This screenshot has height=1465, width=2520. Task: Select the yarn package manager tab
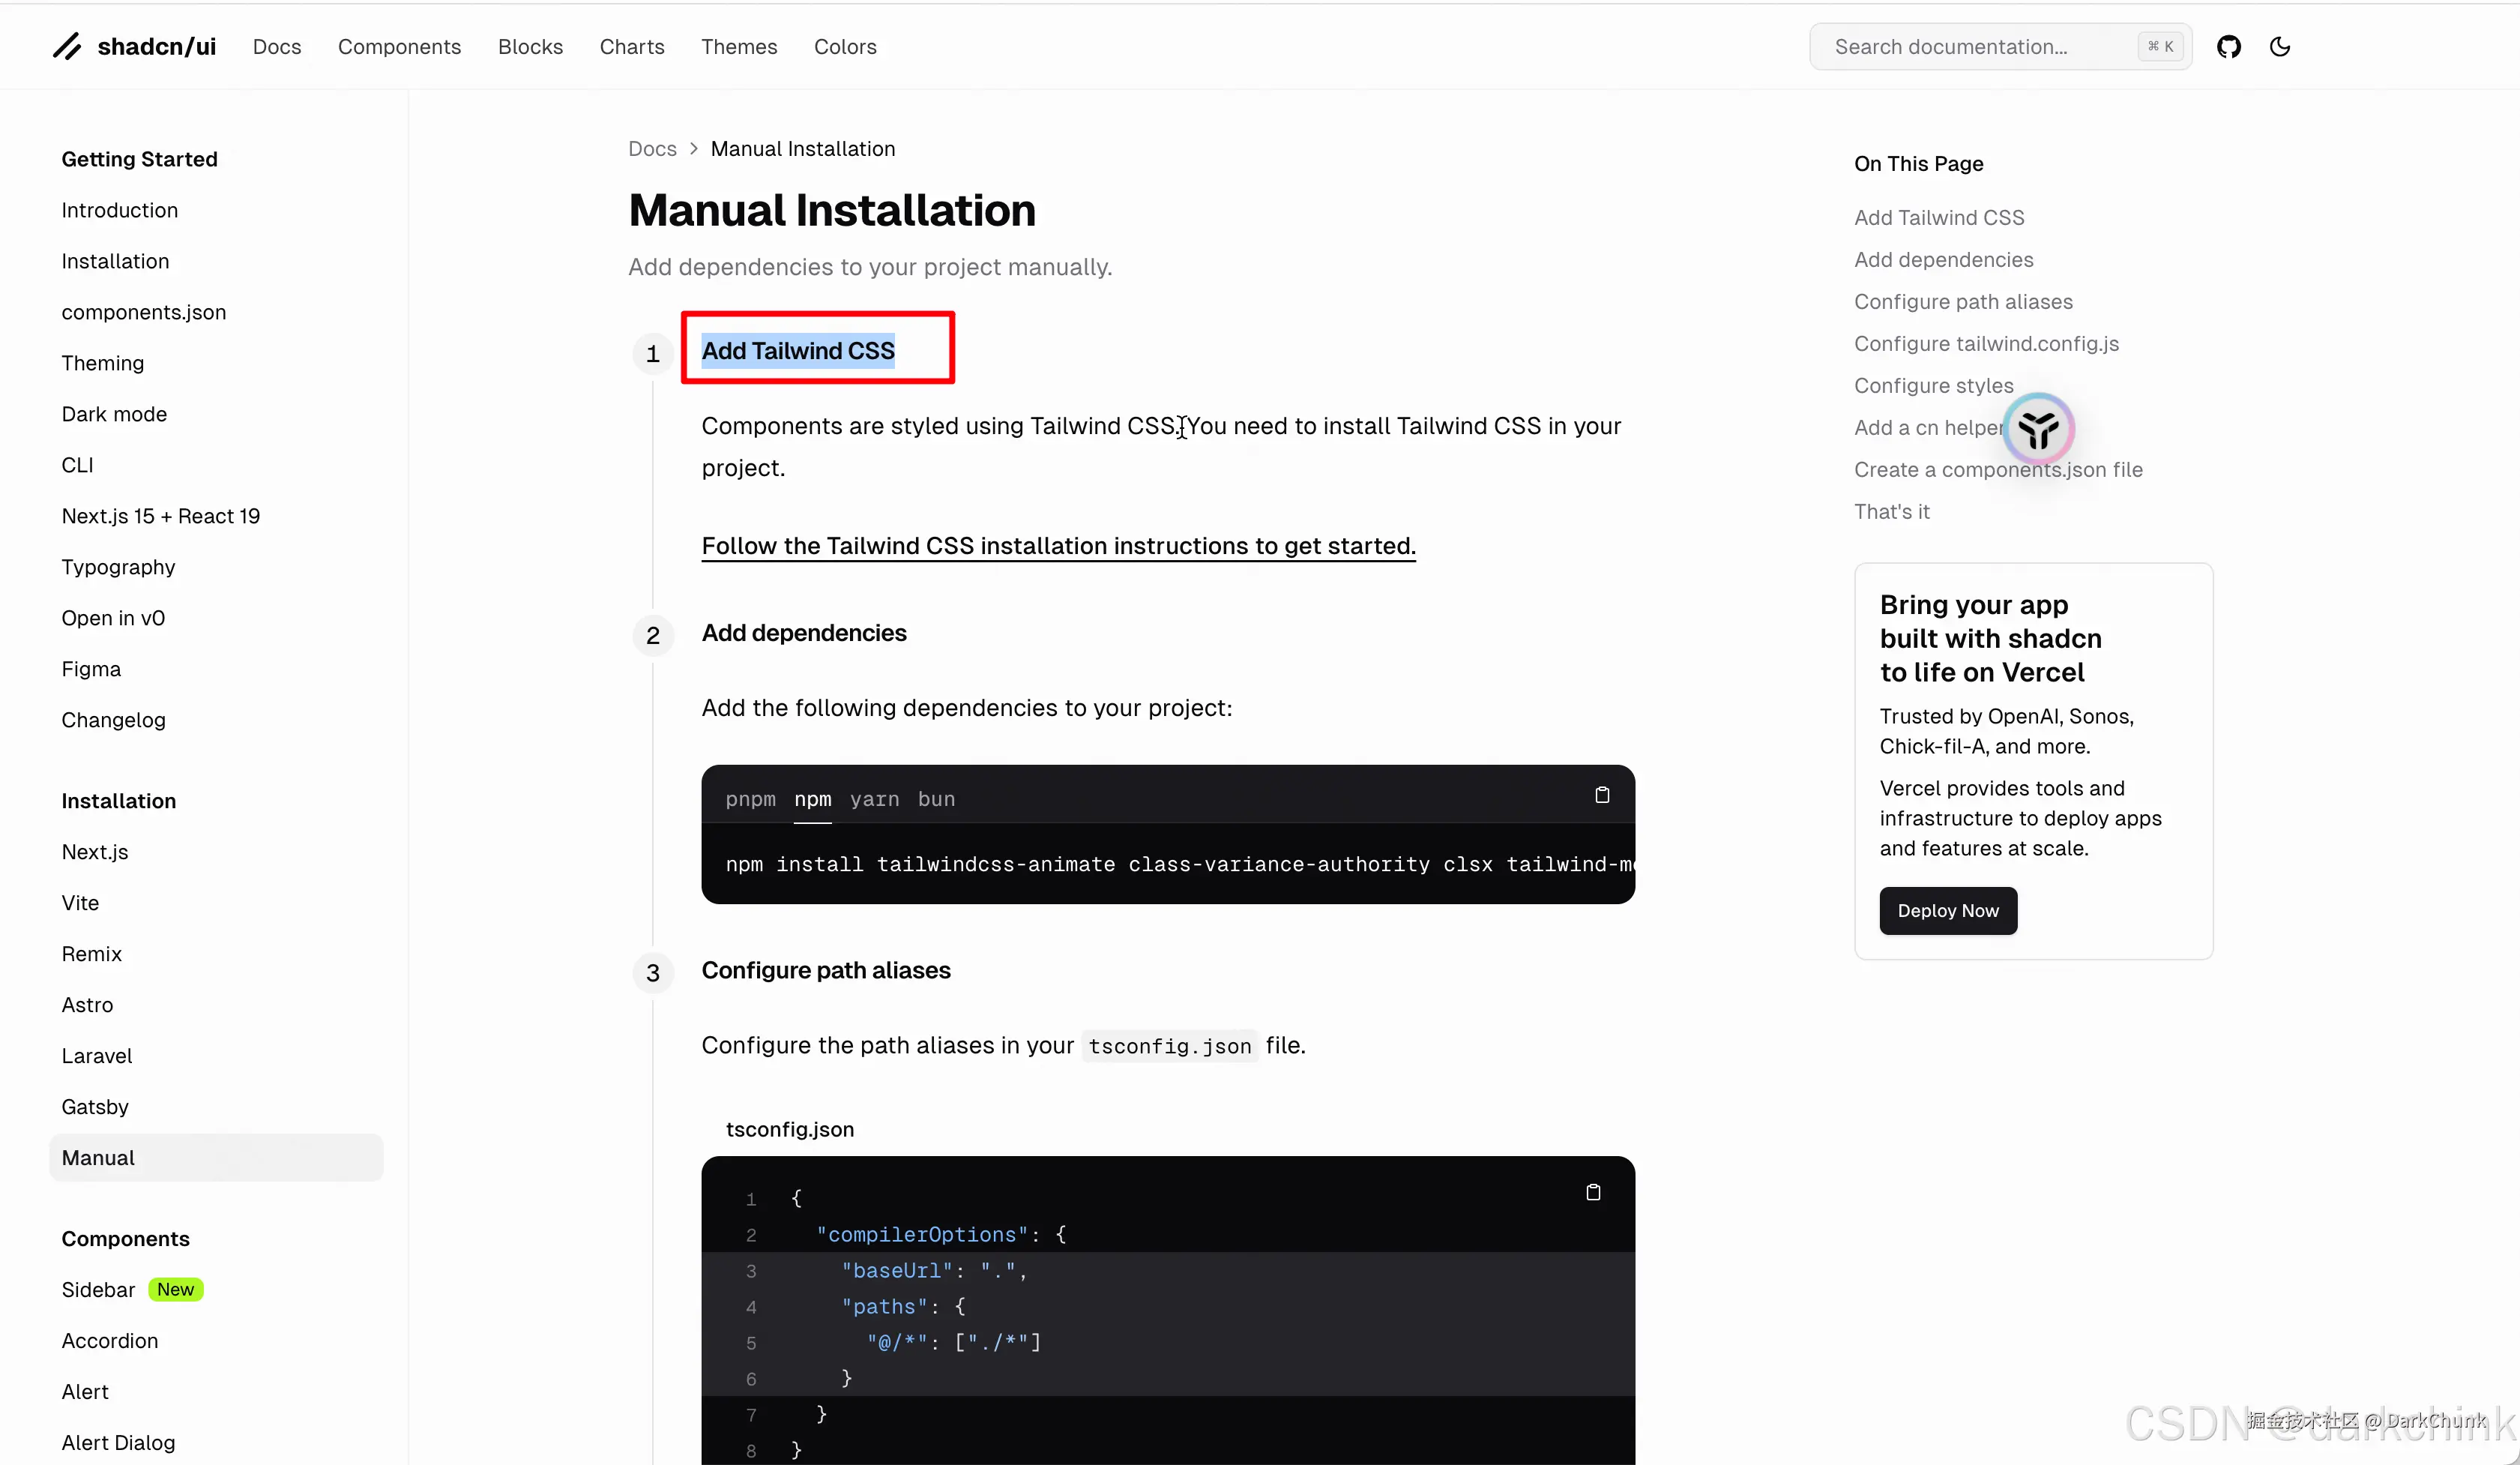click(874, 799)
